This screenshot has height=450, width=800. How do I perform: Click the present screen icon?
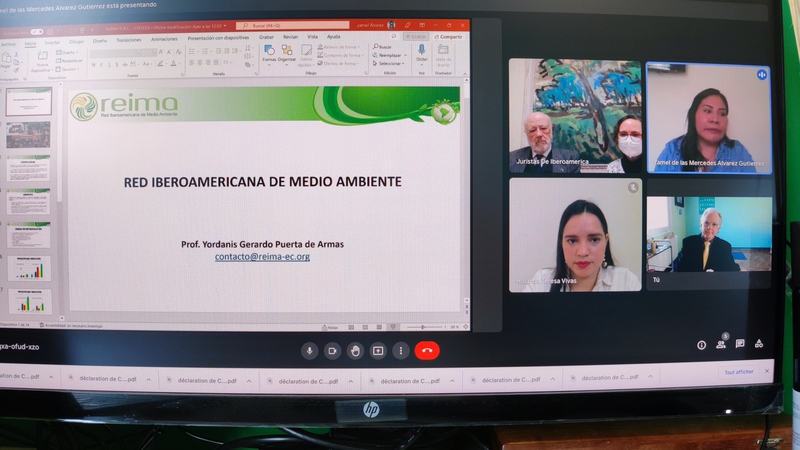pyautogui.click(x=378, y=351)
